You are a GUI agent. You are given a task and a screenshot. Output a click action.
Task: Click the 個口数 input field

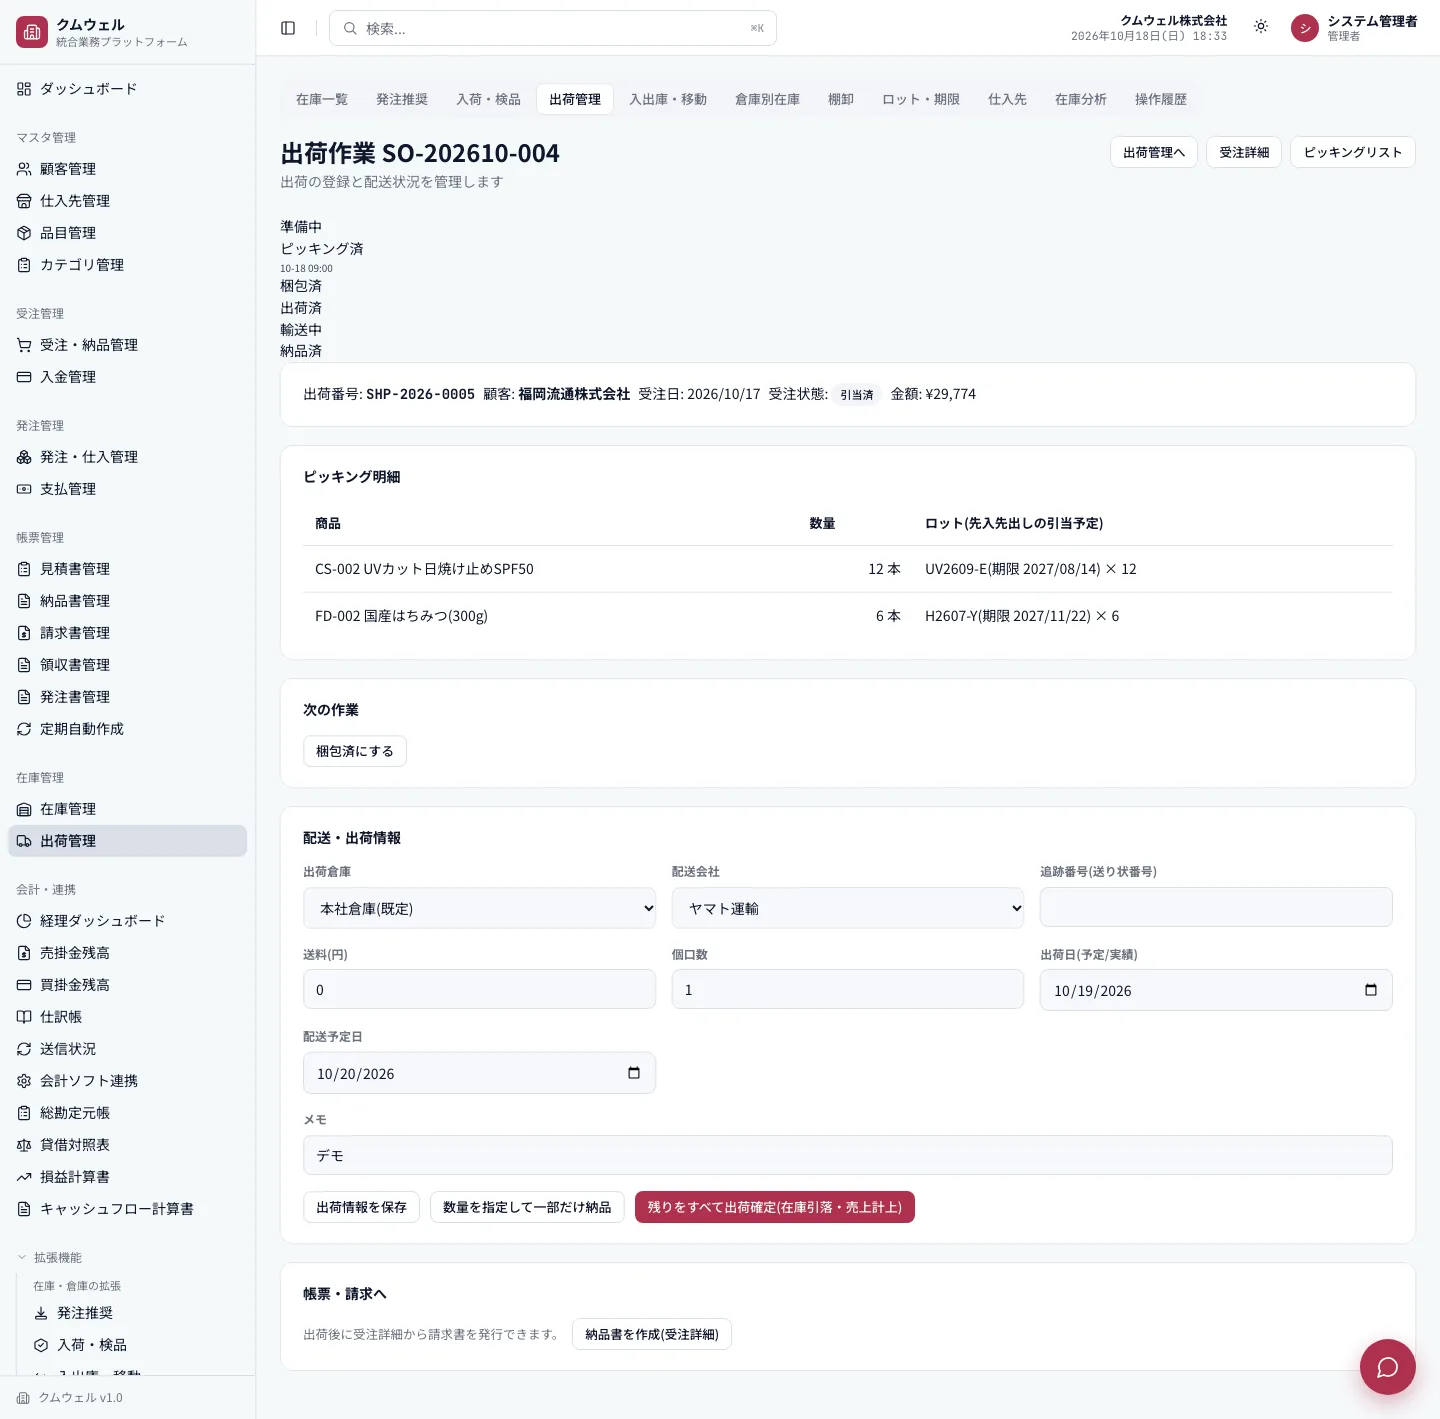(x=848, y=989)
